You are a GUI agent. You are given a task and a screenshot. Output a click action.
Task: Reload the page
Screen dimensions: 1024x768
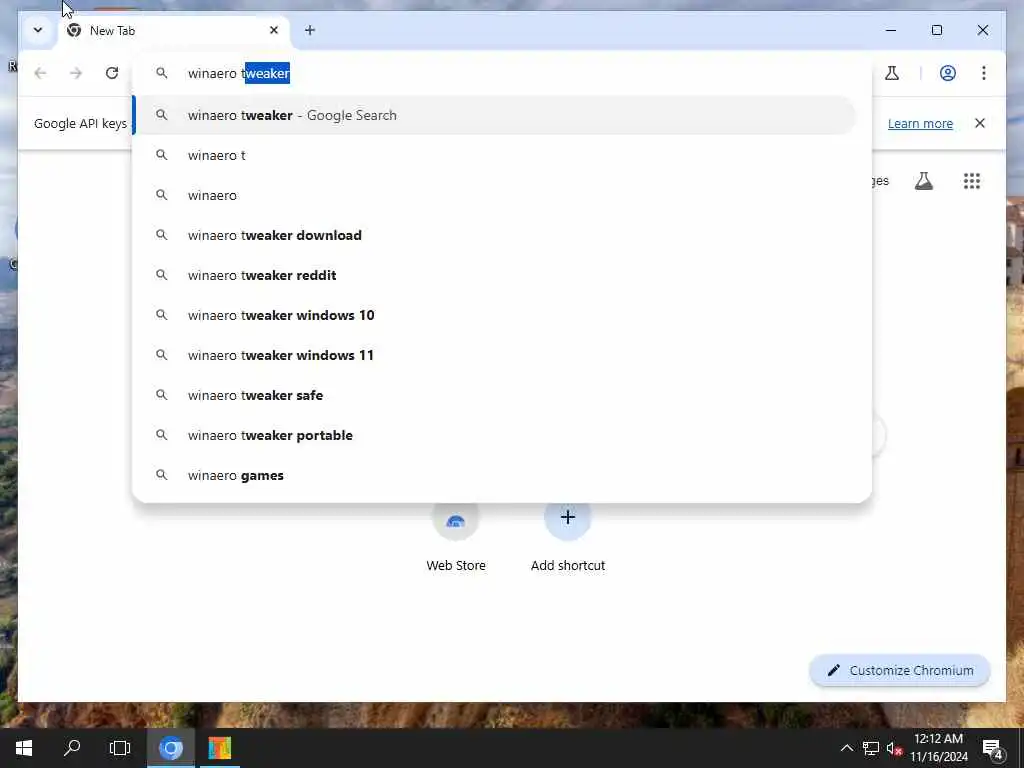(x=112, y=73)
